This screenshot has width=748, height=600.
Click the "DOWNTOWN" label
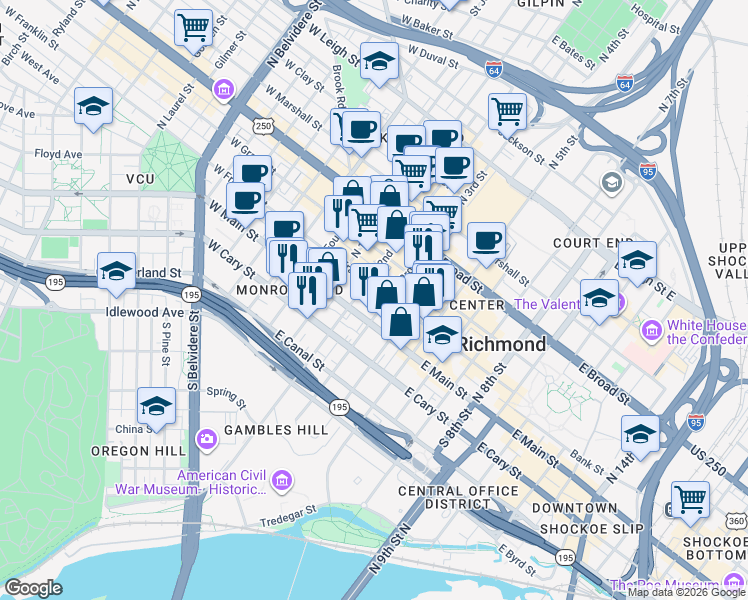pos(575,508)
